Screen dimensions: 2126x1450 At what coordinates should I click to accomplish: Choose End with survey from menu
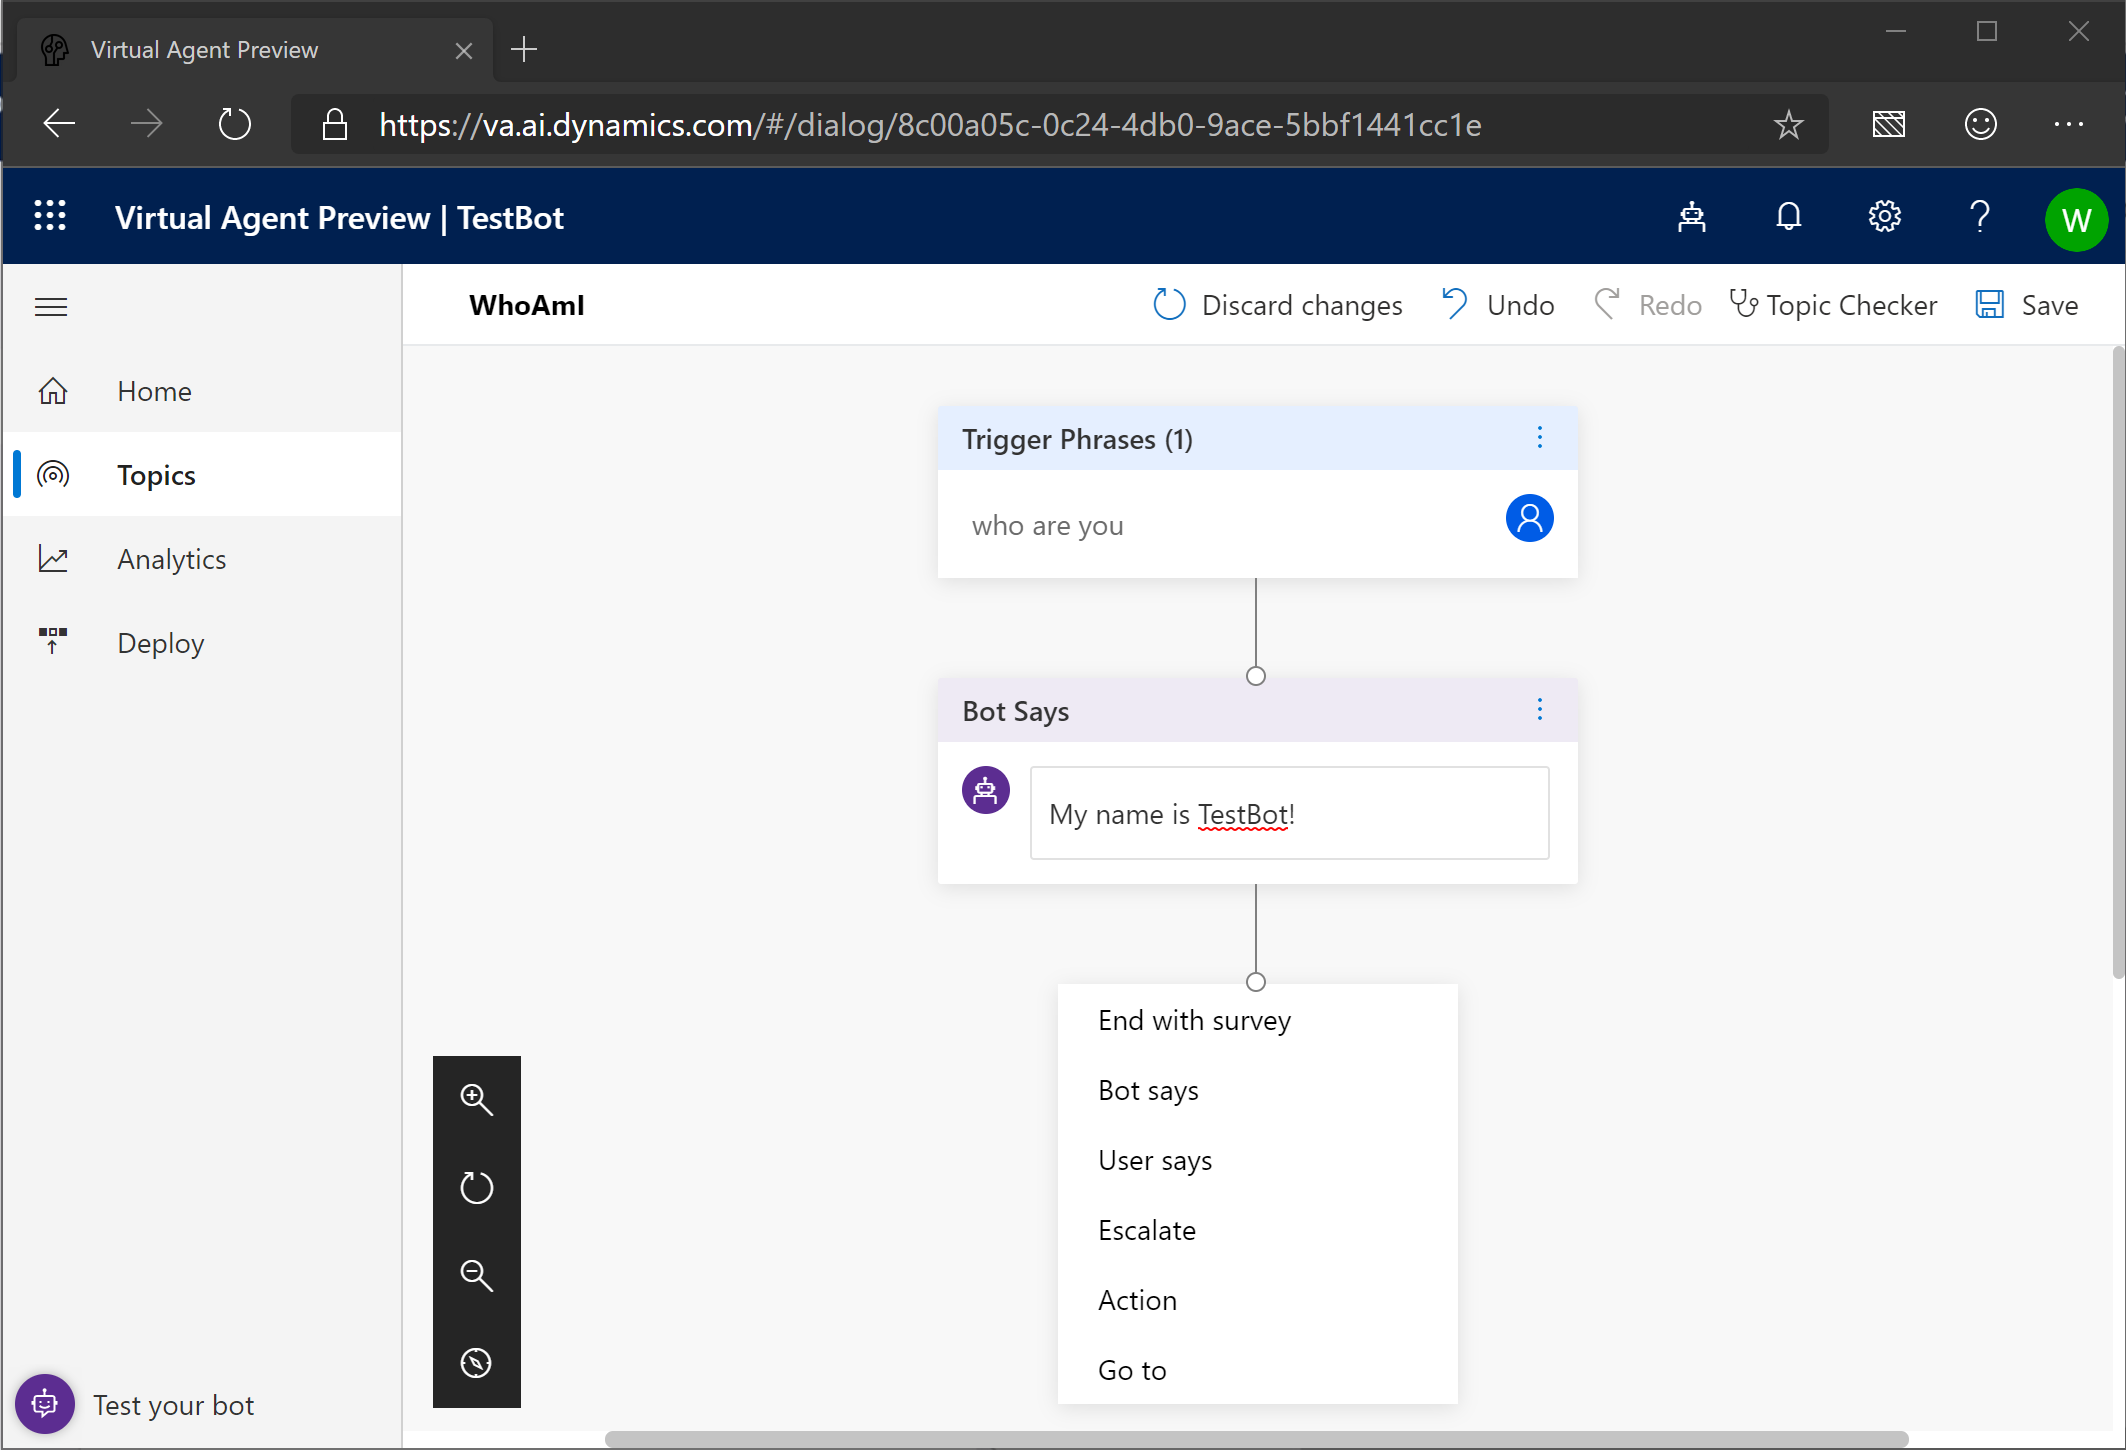pos(1194,1020)
